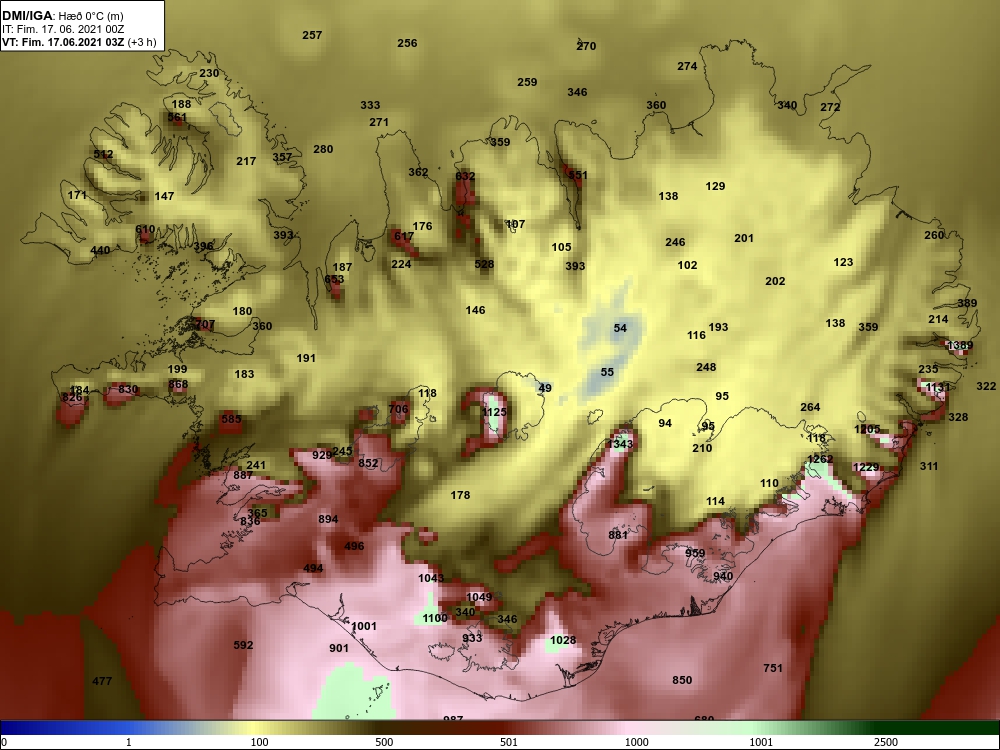Click the map value '617'
The height and width of the screenshot is (750, 1000).
click(404, 236)
